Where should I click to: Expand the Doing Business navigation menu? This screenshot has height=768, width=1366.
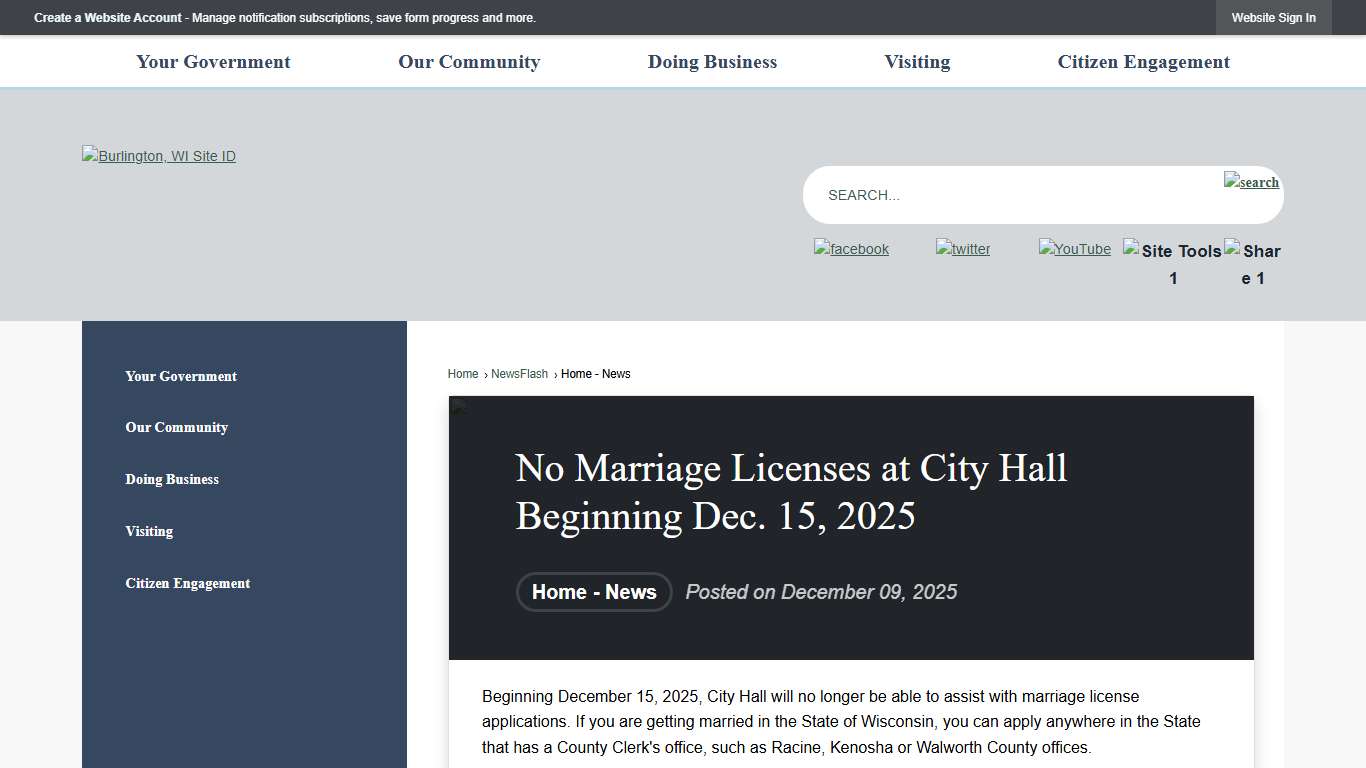click(x=712, y=61)
